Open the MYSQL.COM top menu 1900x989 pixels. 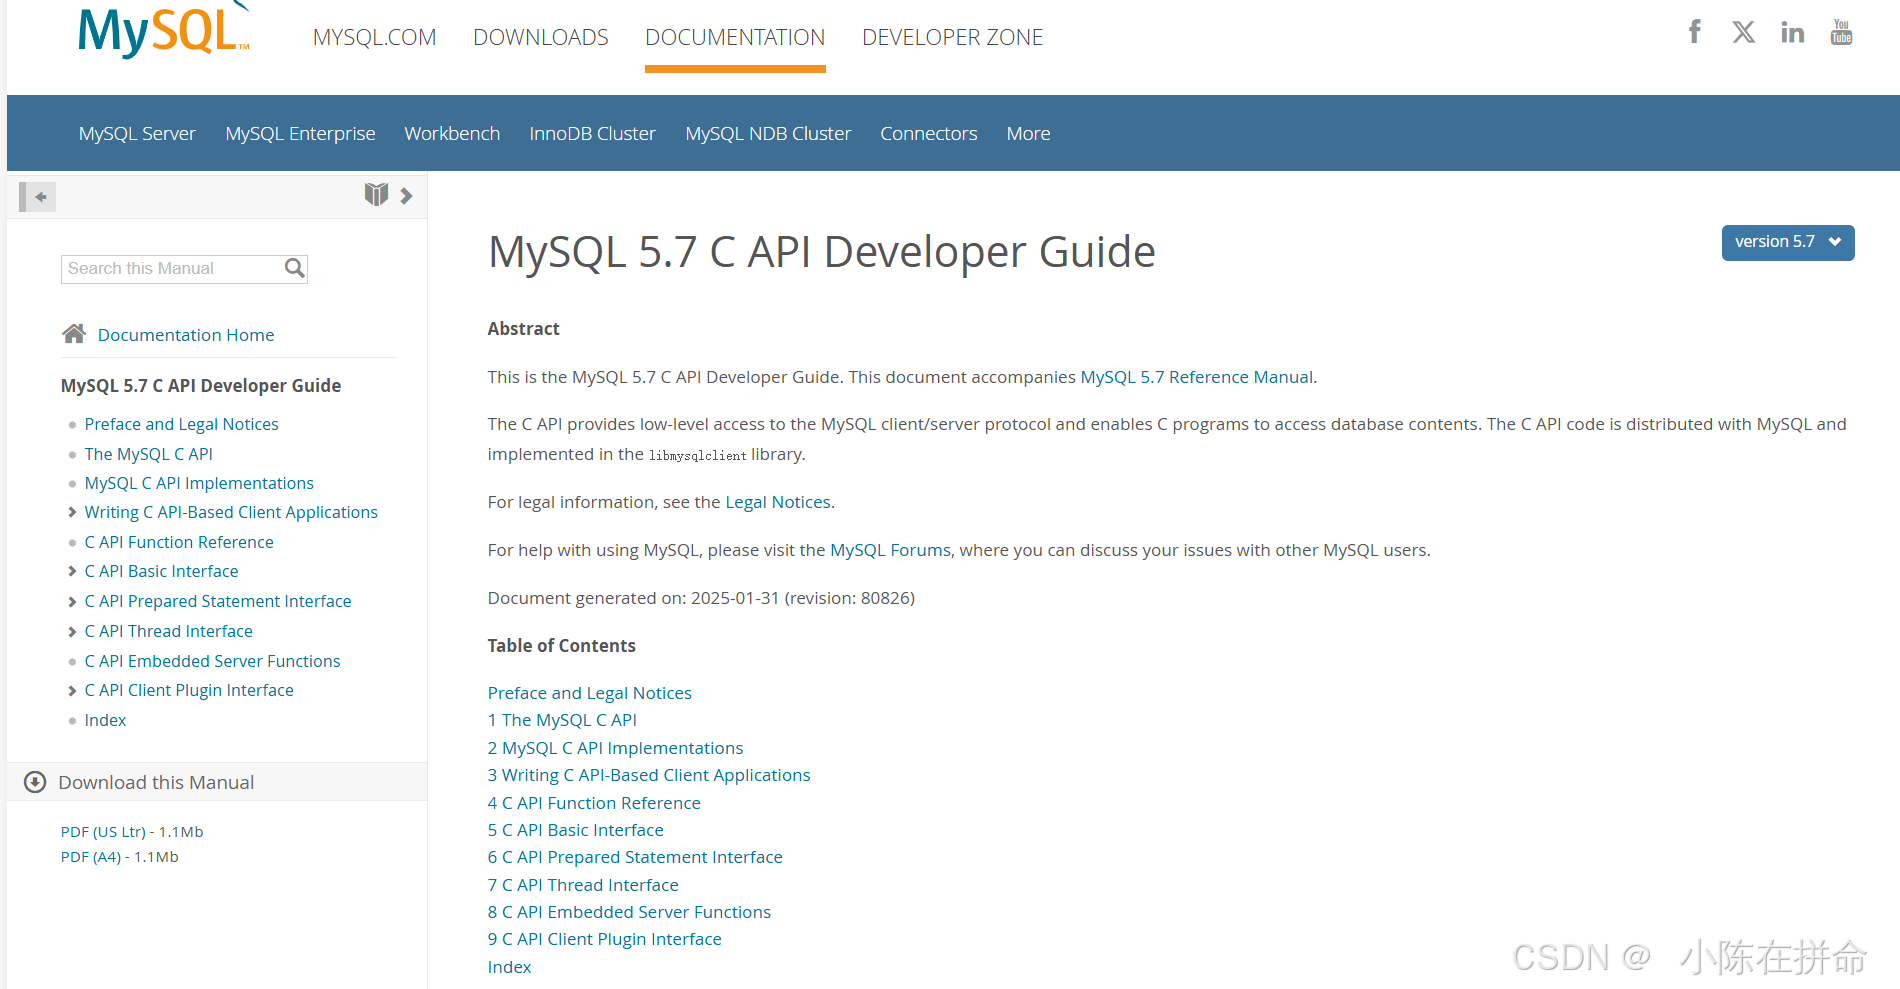(x=375, y=37)
